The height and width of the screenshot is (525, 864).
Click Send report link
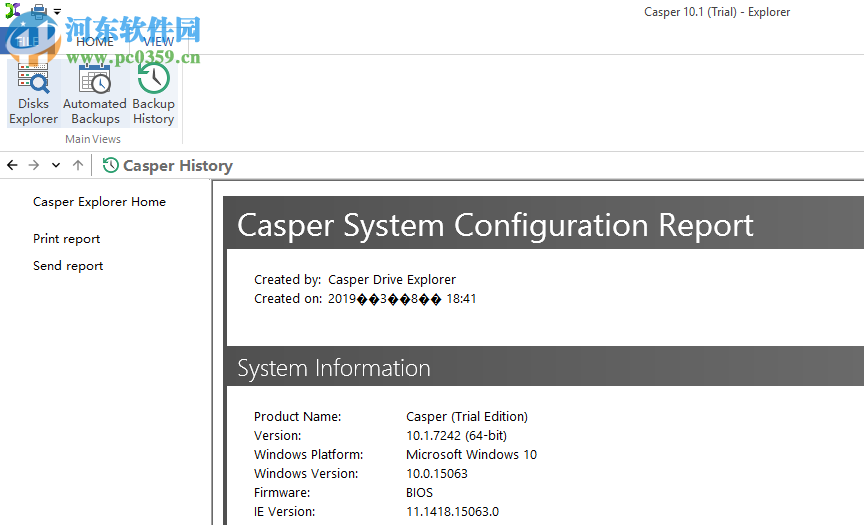(68, 266)
